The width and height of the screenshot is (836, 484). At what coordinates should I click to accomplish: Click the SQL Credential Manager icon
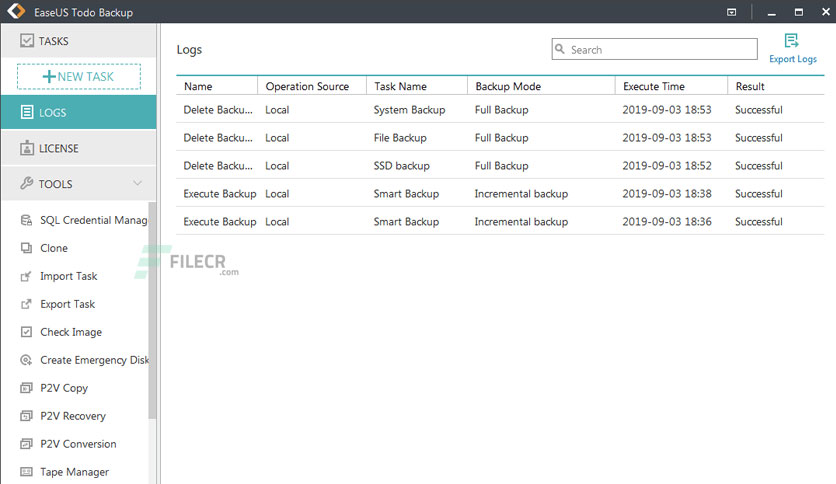[26, 220]
